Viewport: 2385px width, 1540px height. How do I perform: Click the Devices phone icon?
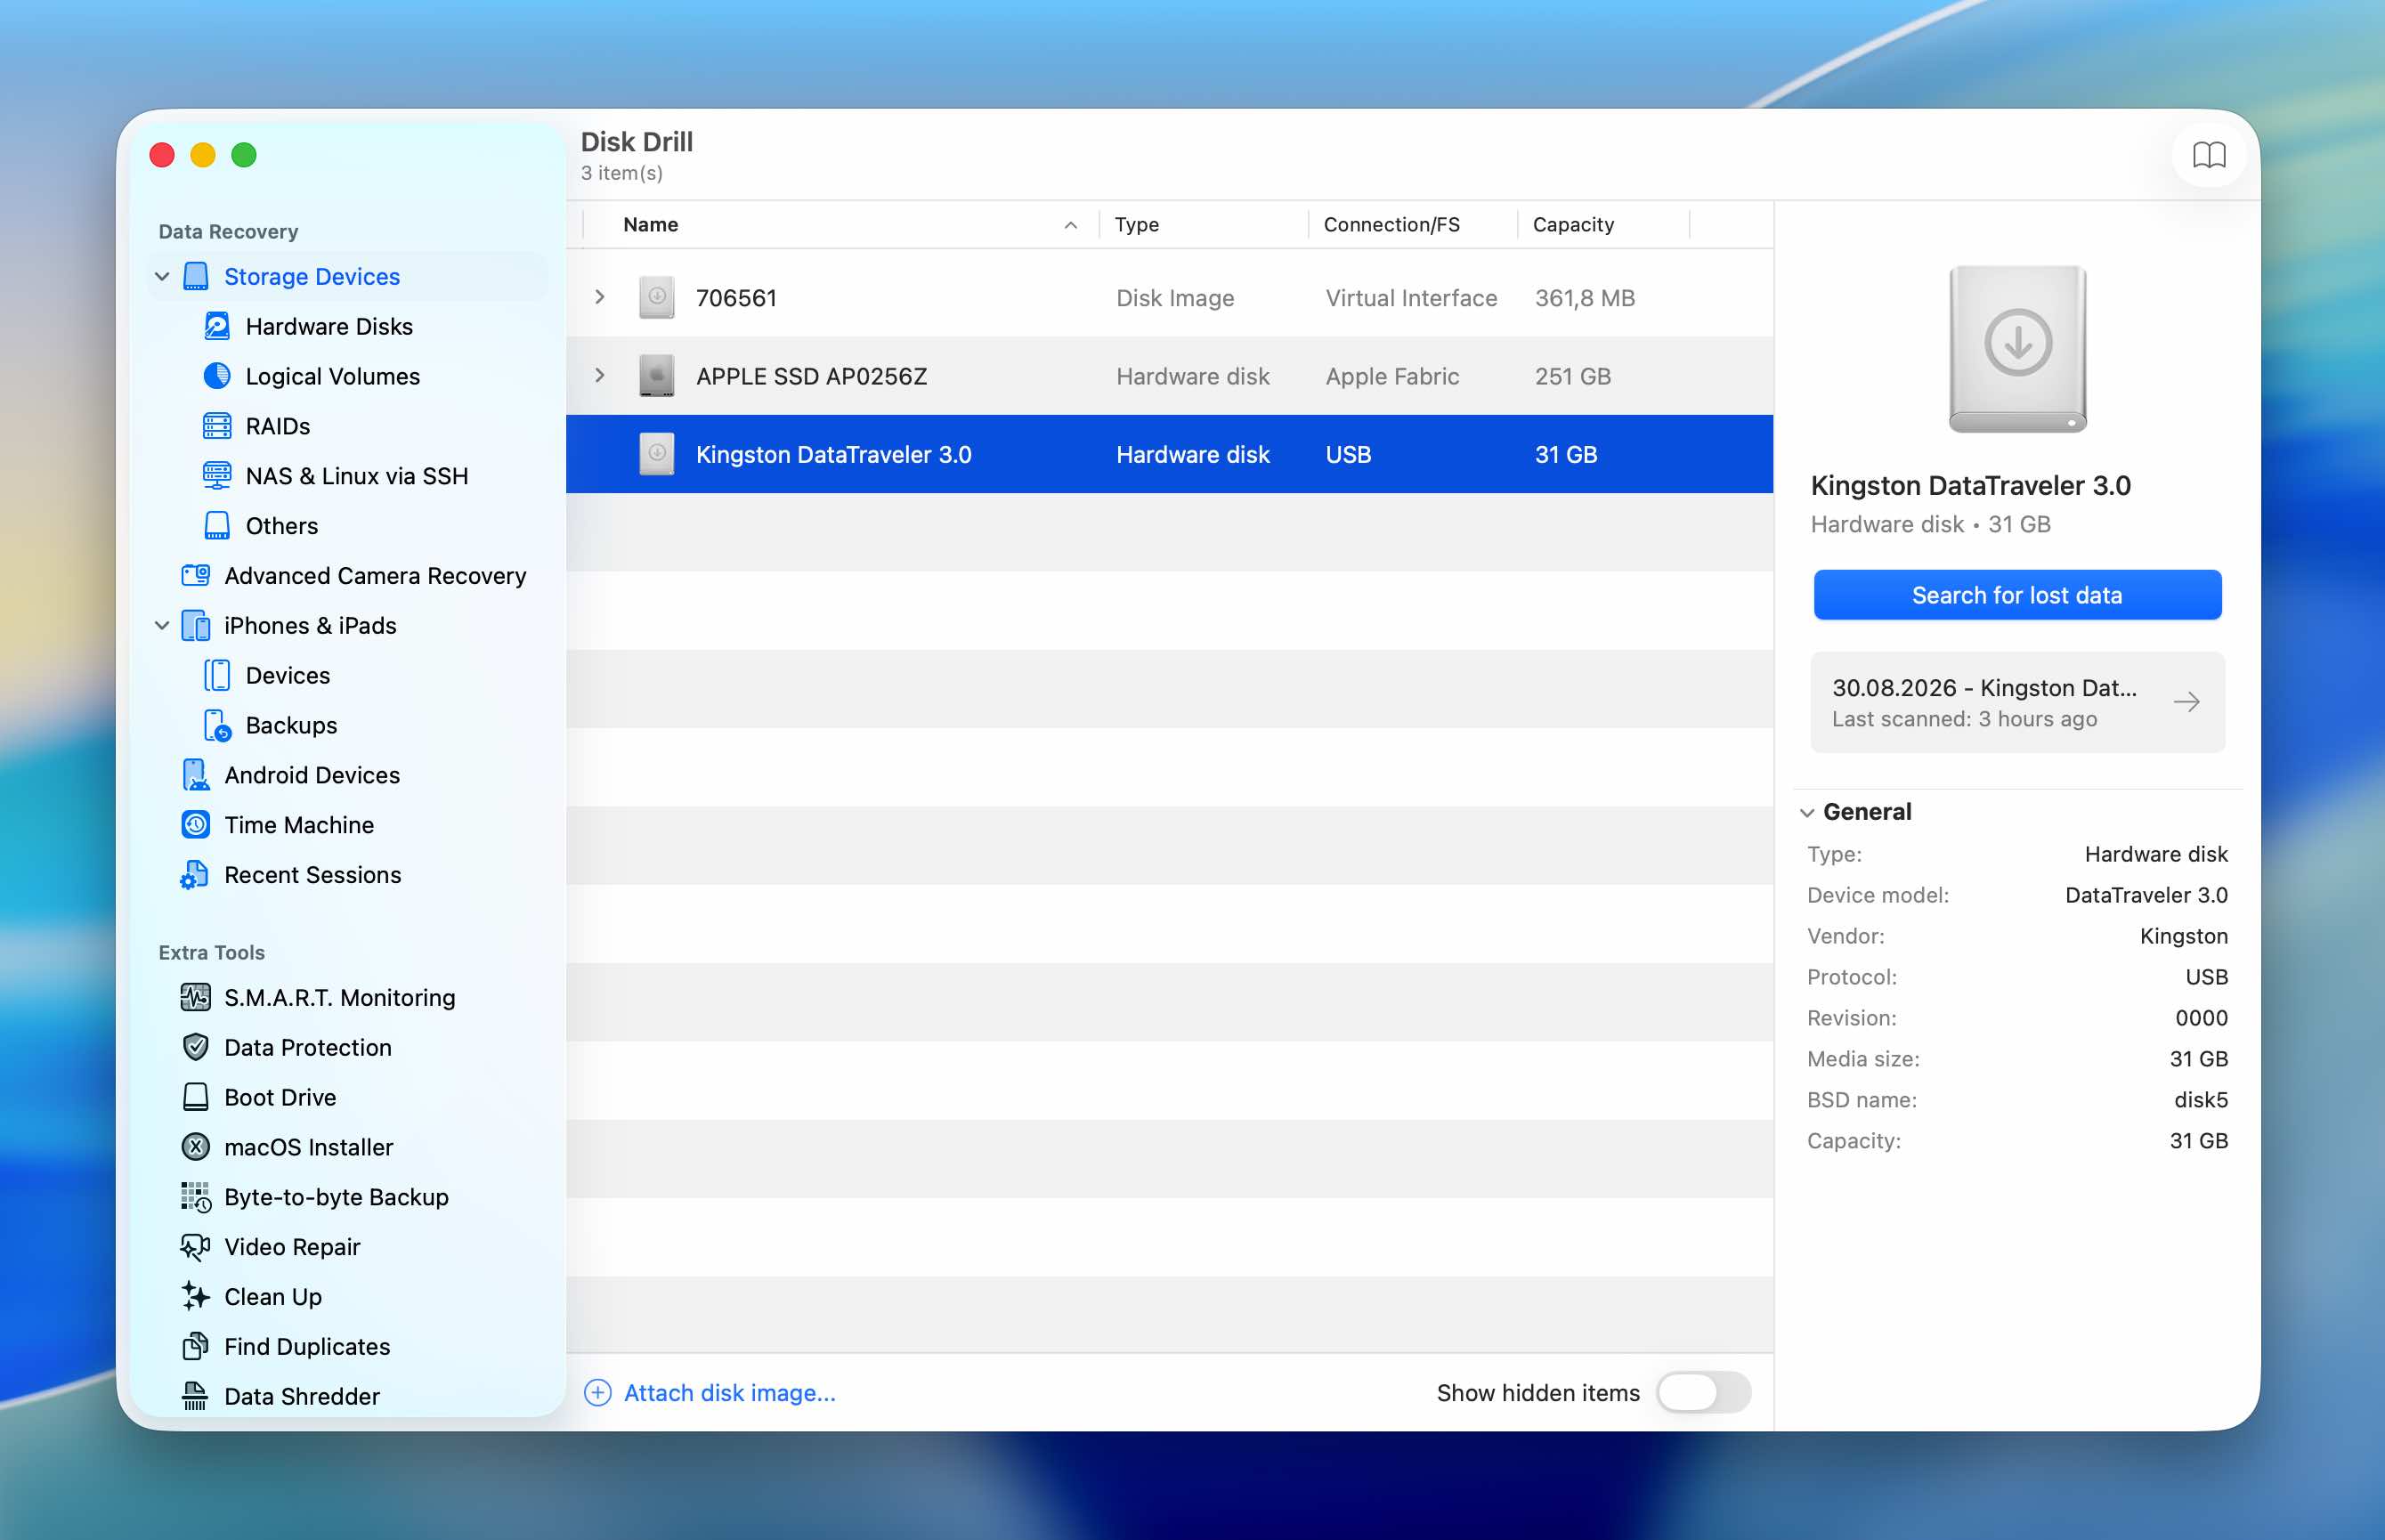(x=217, y=676)
